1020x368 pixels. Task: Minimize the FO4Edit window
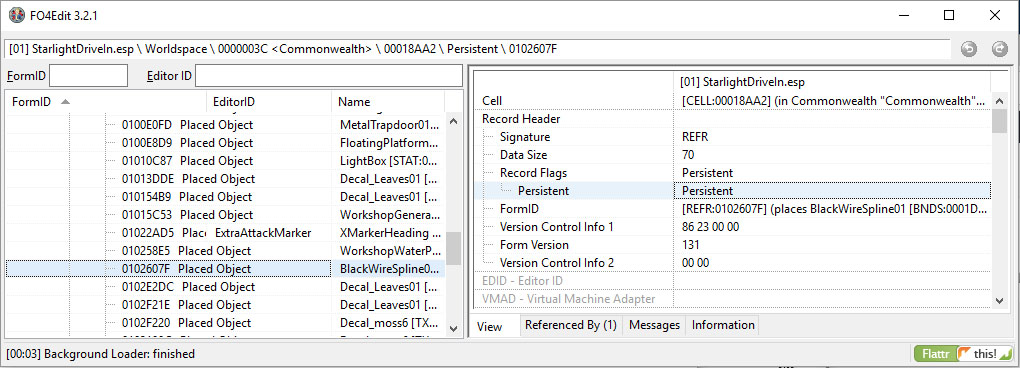(903, 15)
